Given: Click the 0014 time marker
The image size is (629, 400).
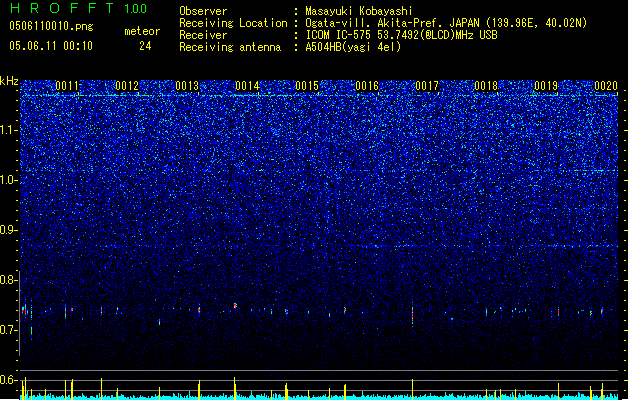Looking at the screenshot, I should (247, 86).
